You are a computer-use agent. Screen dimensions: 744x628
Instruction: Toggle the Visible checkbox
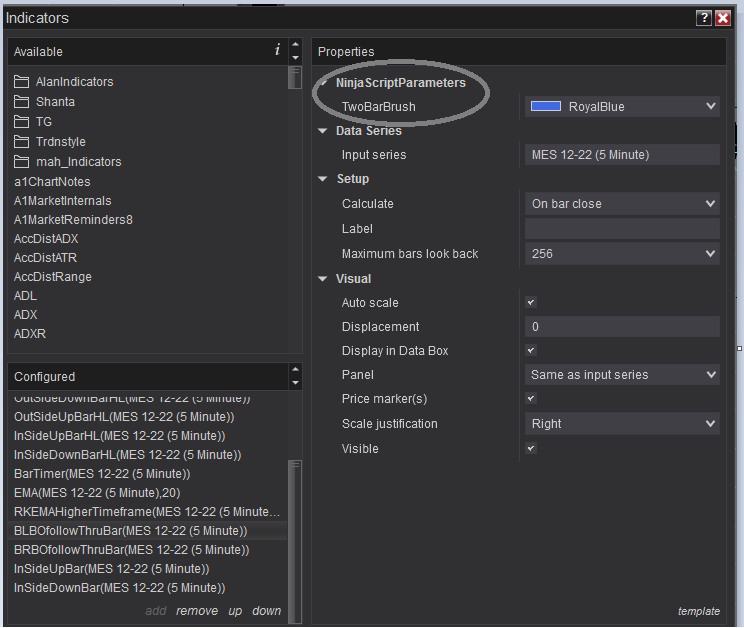tap(531, 448)
